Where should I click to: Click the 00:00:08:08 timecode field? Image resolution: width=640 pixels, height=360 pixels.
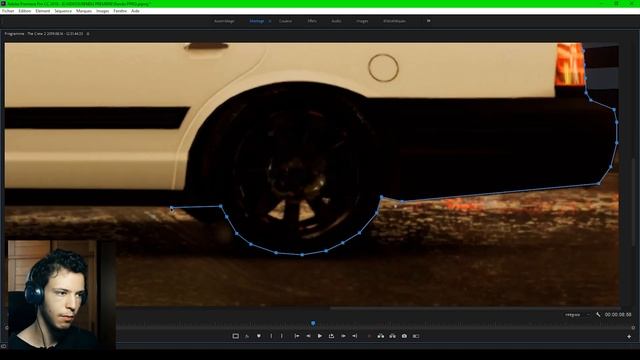pyautogui.click(x=618, y=315)
